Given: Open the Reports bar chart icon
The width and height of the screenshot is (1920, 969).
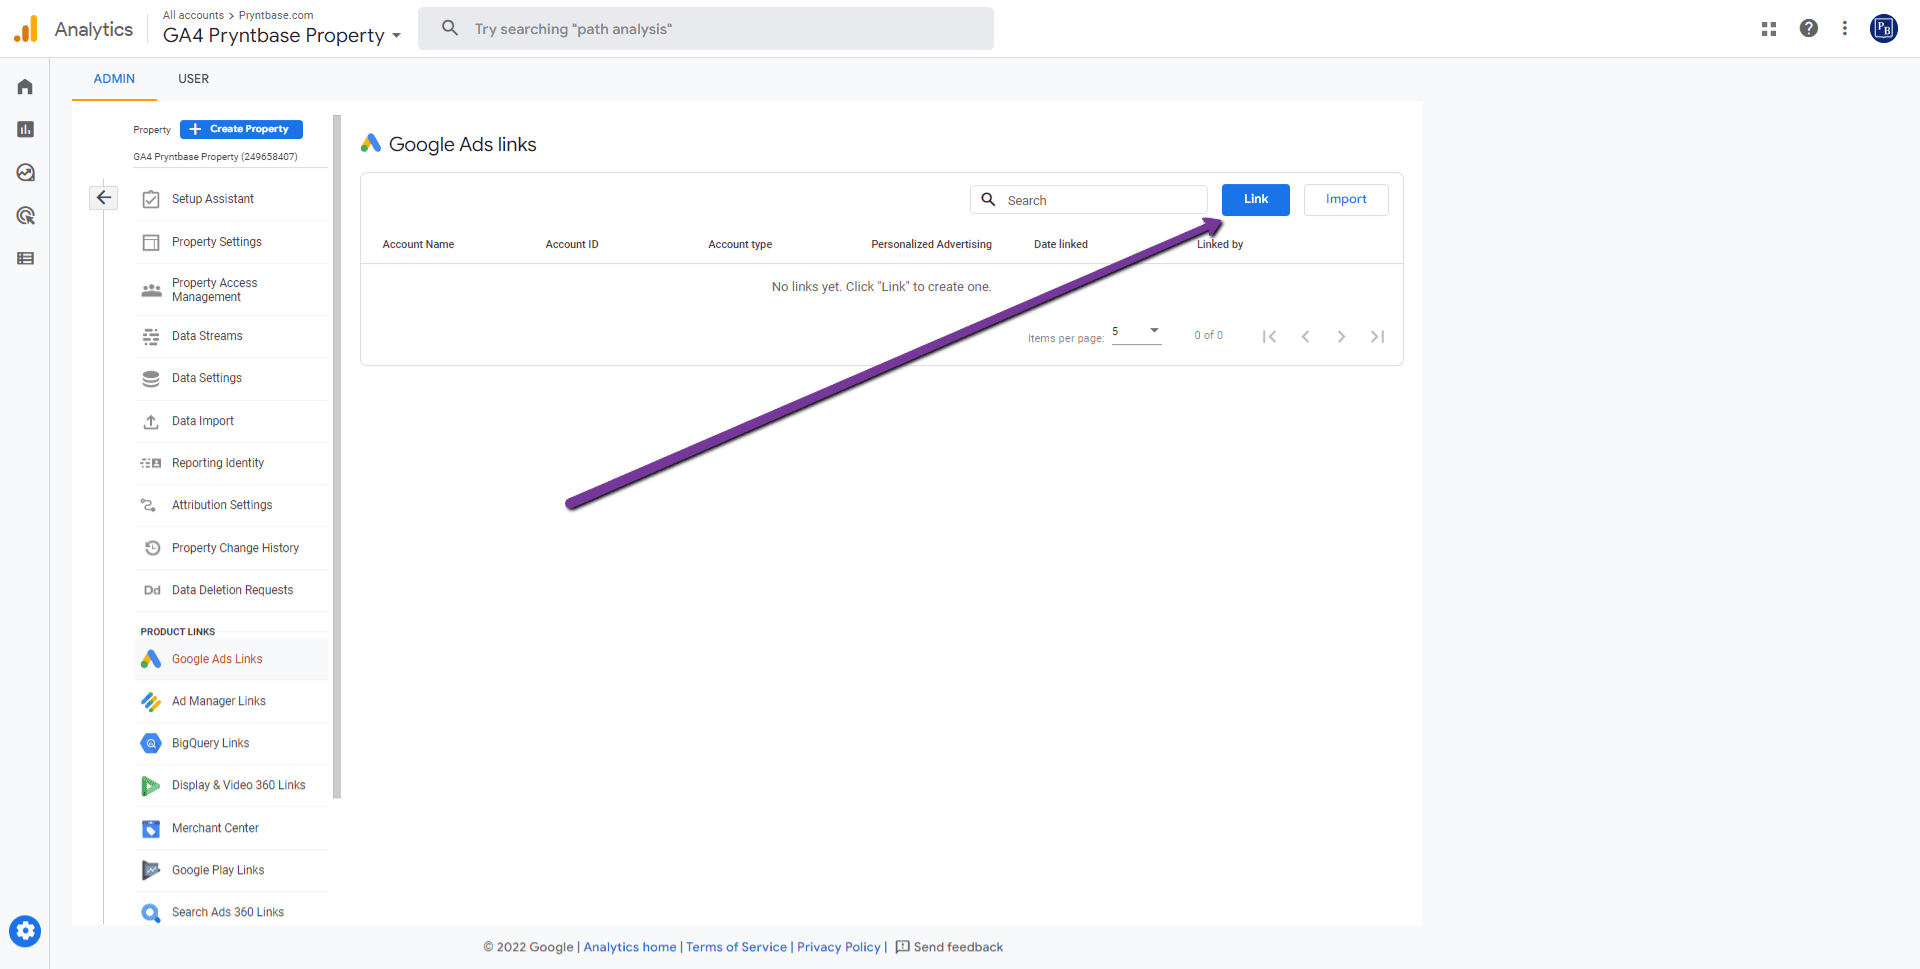Looking at the screenshot, I should 25,129.
